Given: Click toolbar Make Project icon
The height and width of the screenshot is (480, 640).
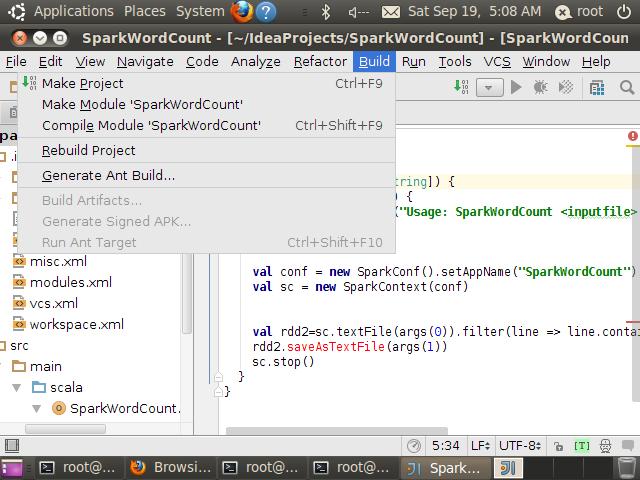Looking at the screenshot, I should (461, 87).
